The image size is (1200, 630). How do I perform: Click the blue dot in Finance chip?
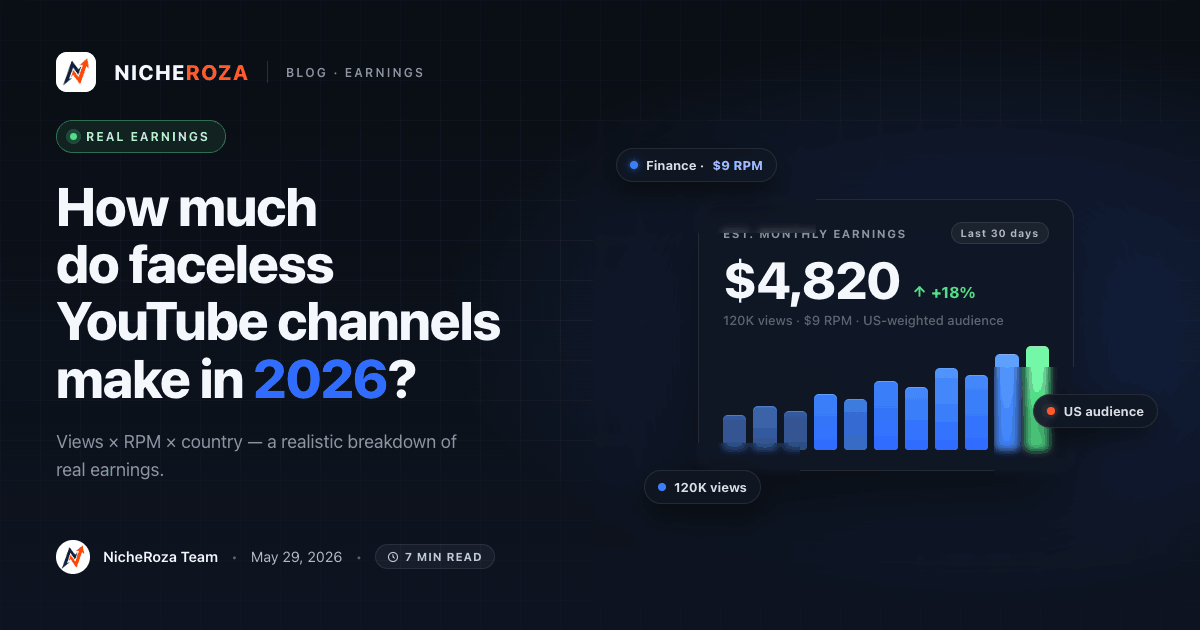634,165
